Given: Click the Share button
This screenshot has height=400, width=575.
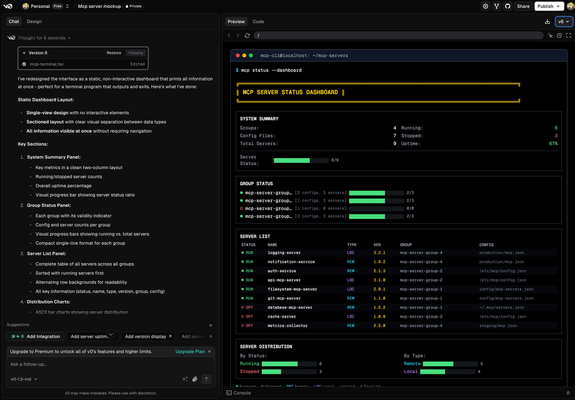Looking at the screenshot, I should [523, 6].
